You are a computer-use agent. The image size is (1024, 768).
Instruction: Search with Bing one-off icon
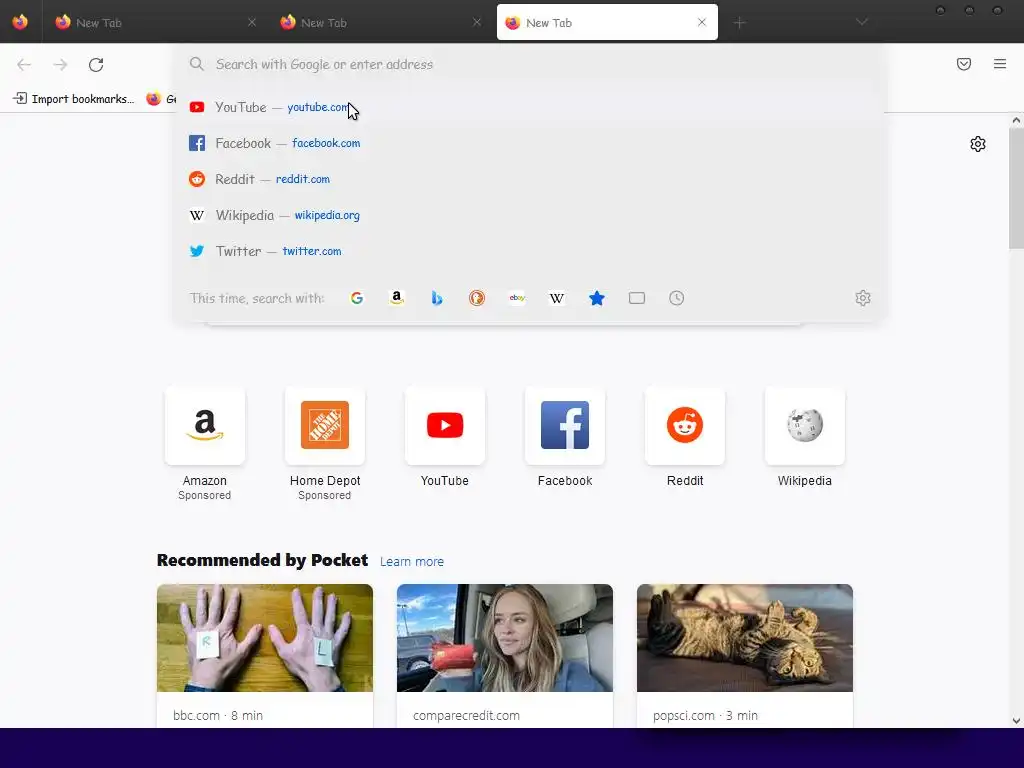tap(437, 298)
